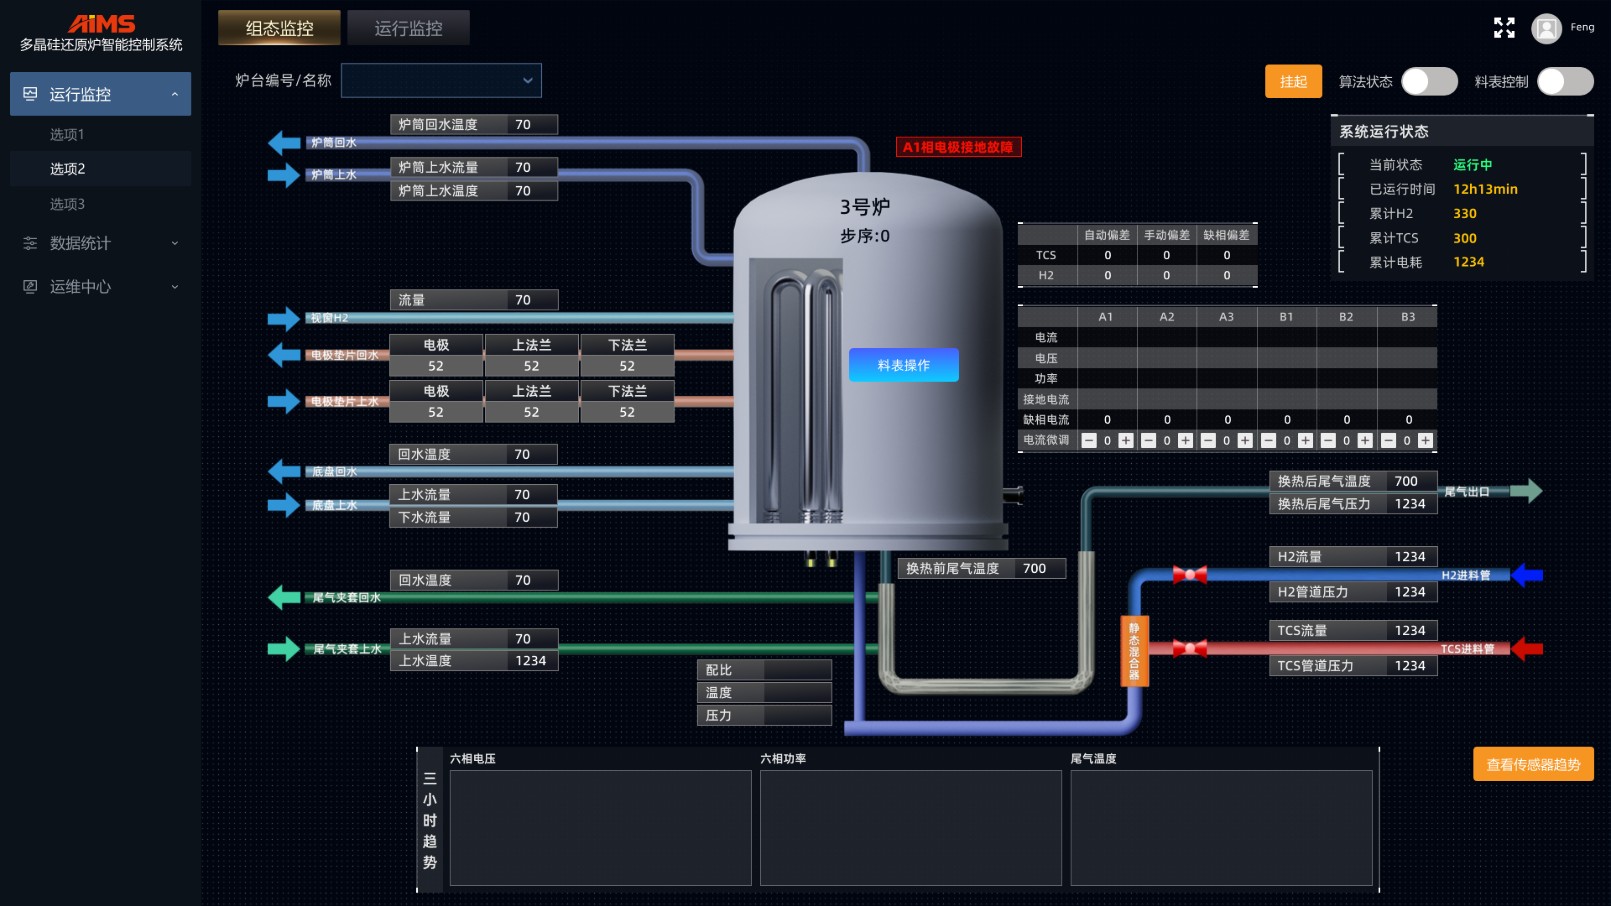The image size is (1611, 906).
Task: Decrease A1 电流微调 with minus button
Action: click(x=1089, y=440)
